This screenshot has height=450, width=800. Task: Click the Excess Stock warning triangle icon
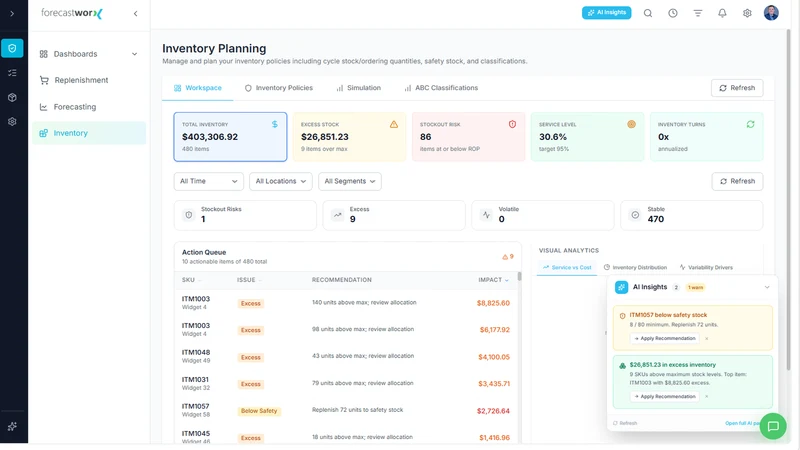pos(394,124)
